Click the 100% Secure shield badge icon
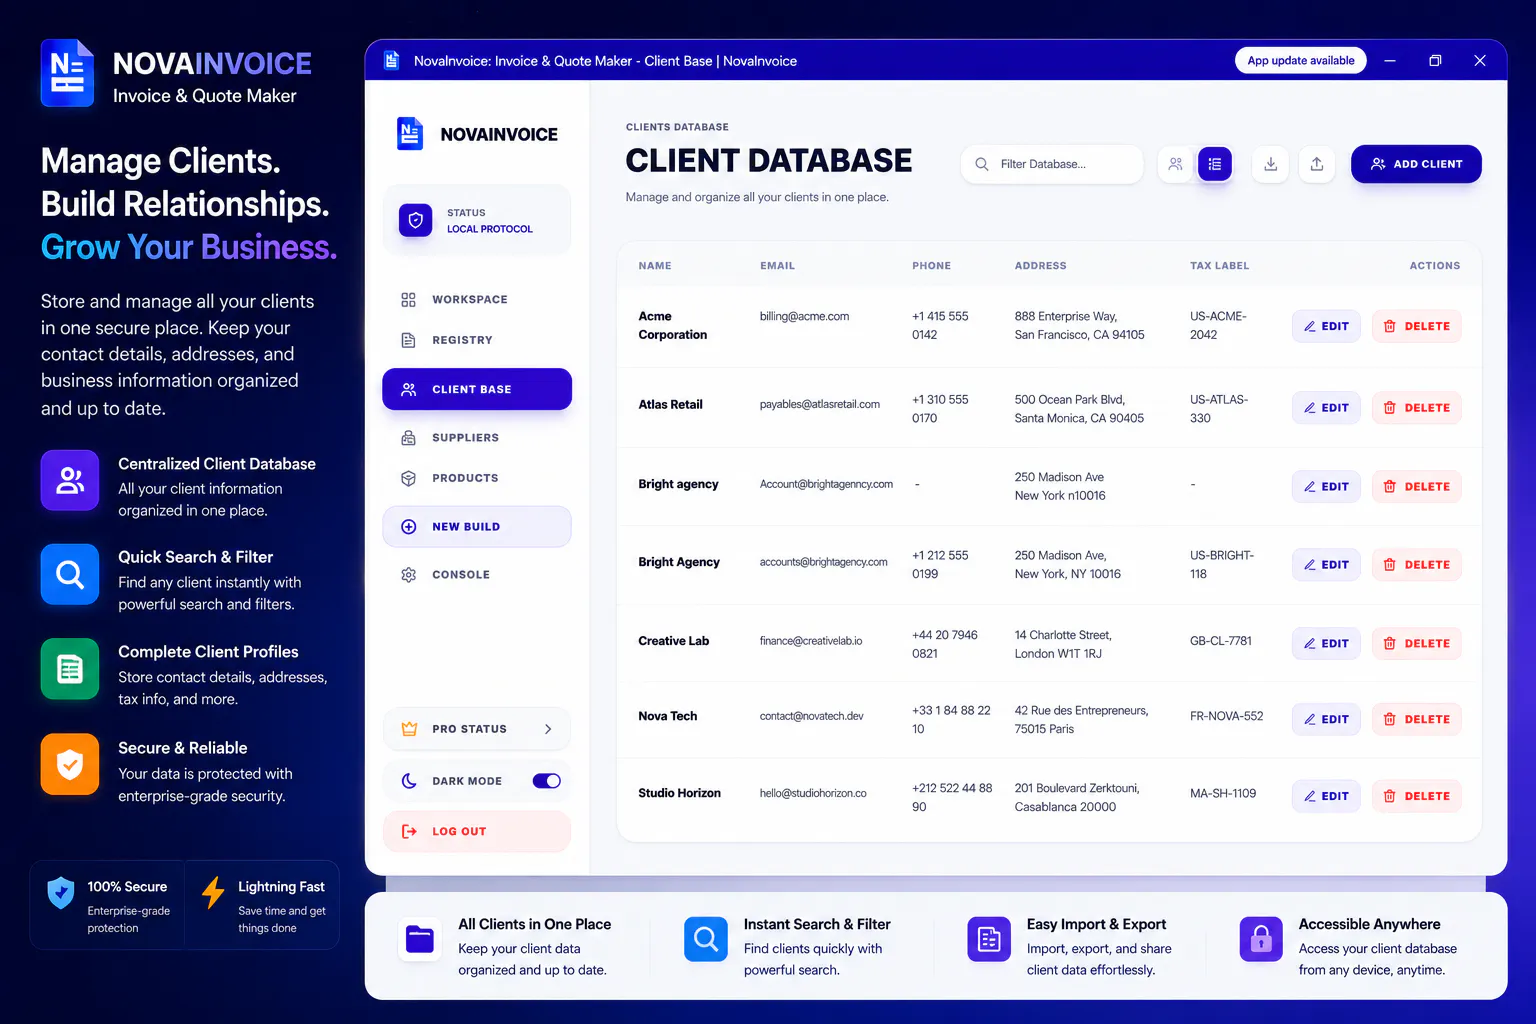 point(61,893)
